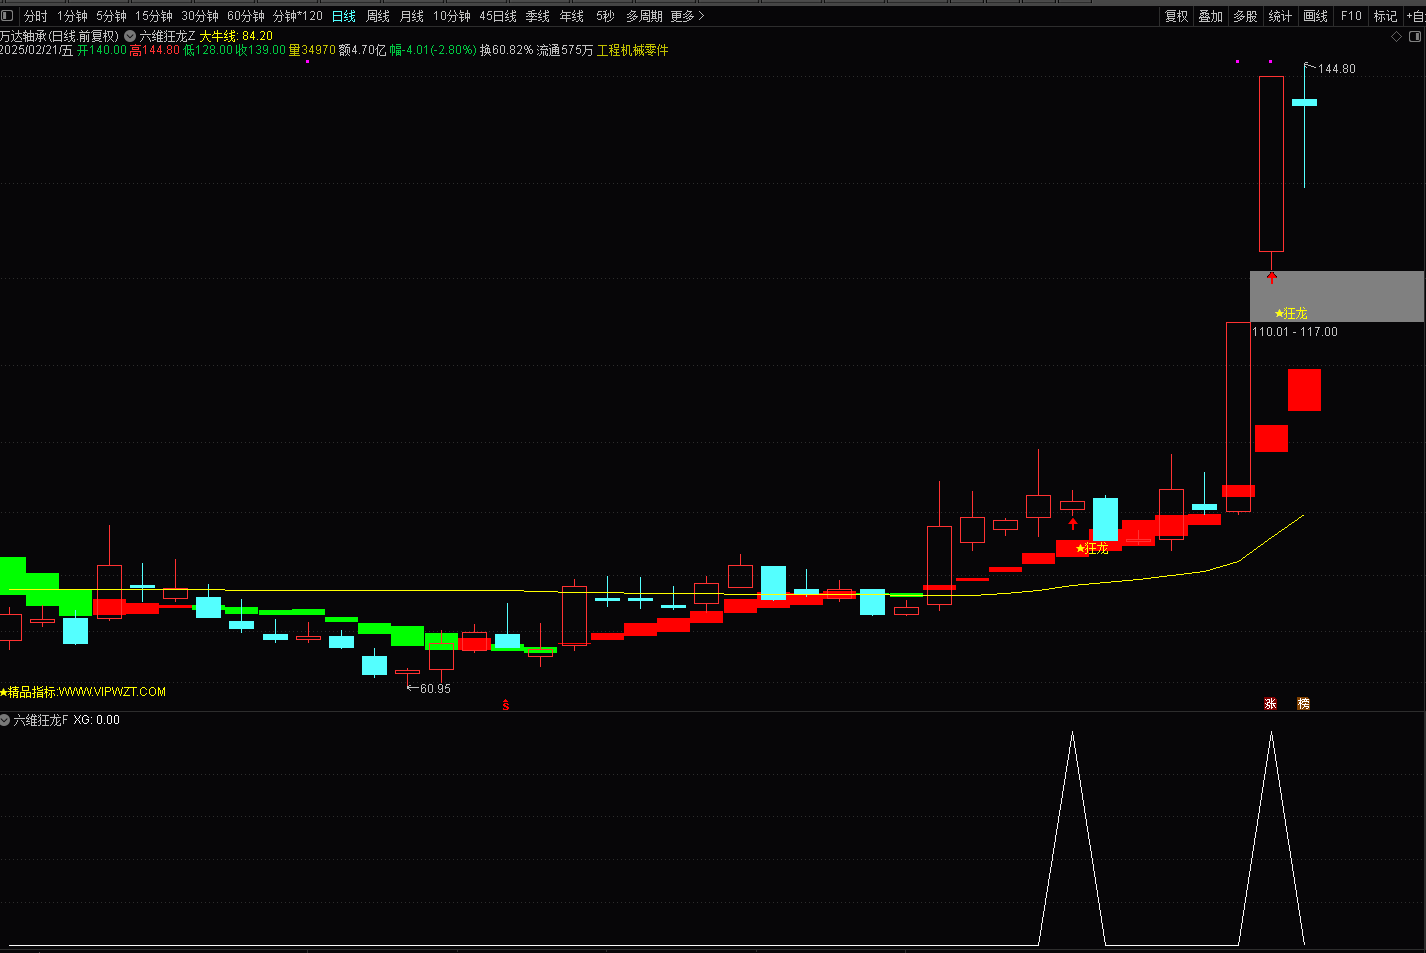Click the XG: 0.00 indicator value
Screen dimensions: 1426x953
(x=97, y=720)
